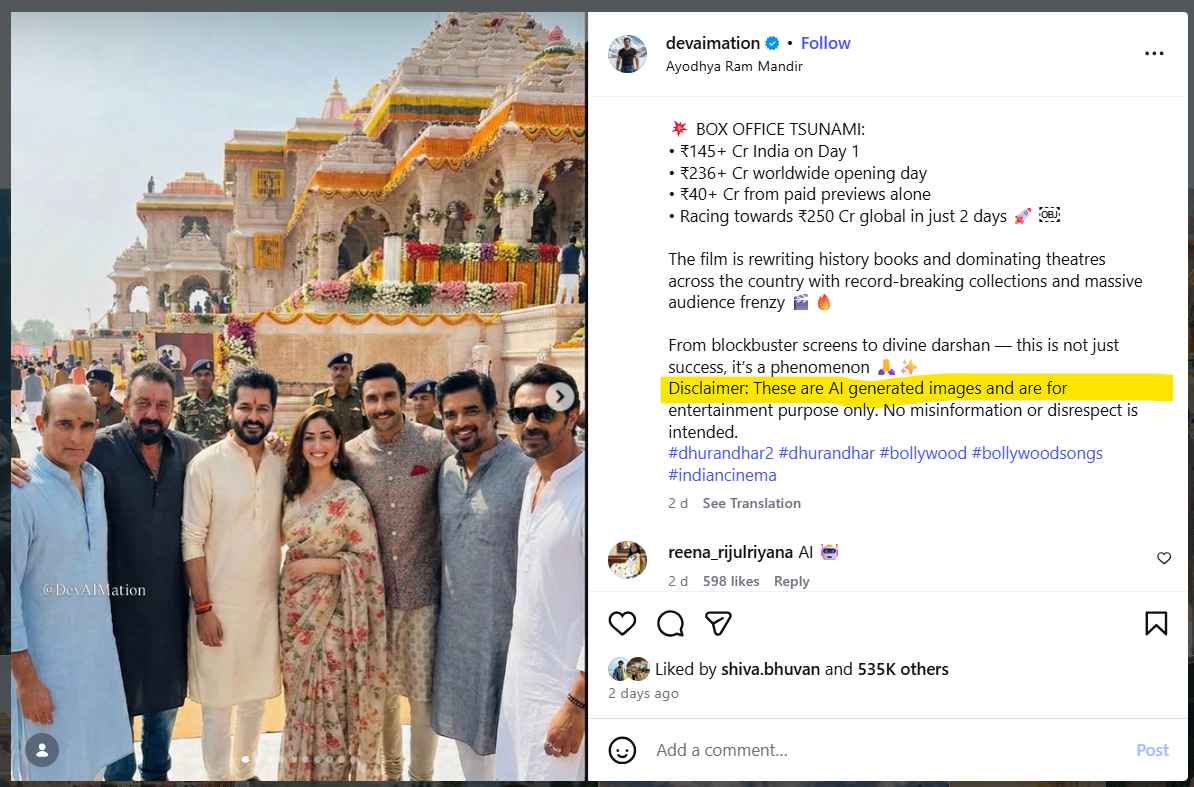This screenshot has width=1194, height=787.
Task: Share the post with the paper plane icon
Action: 718,623
